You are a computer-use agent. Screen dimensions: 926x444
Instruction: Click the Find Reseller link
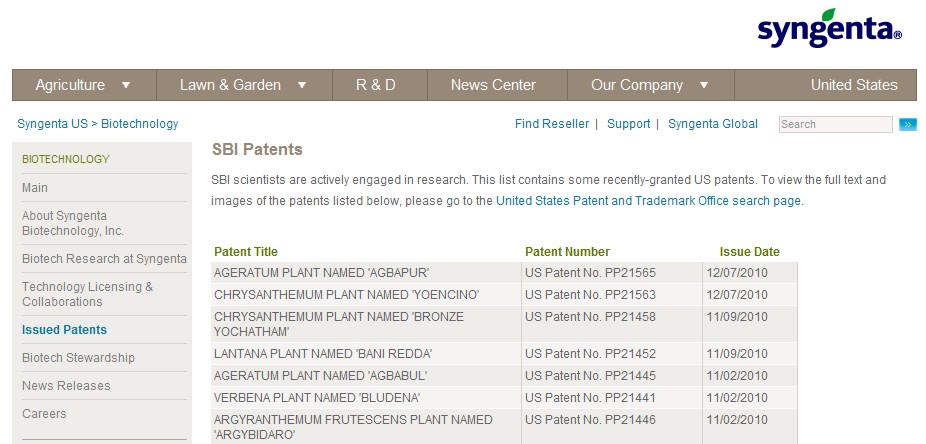(x=552, y=124)
